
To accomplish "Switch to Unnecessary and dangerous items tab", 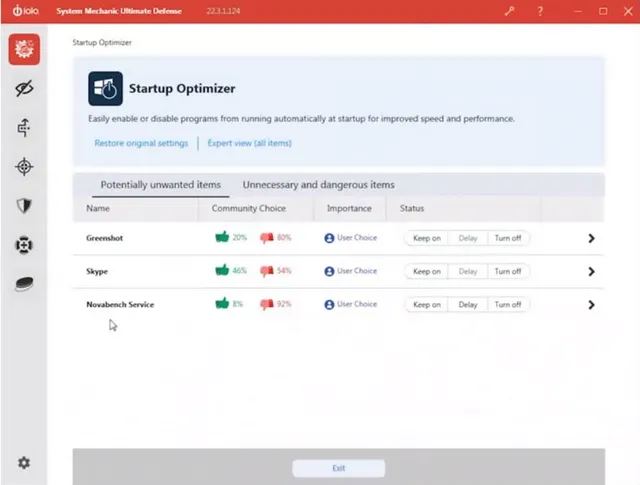I will point(318,185).
